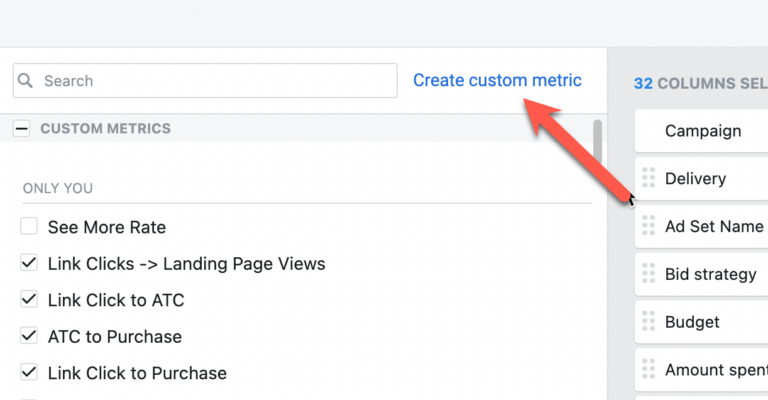Click the Ad Set Name column label
This screenshot has width=768, height=400.
tap(714, 227)
